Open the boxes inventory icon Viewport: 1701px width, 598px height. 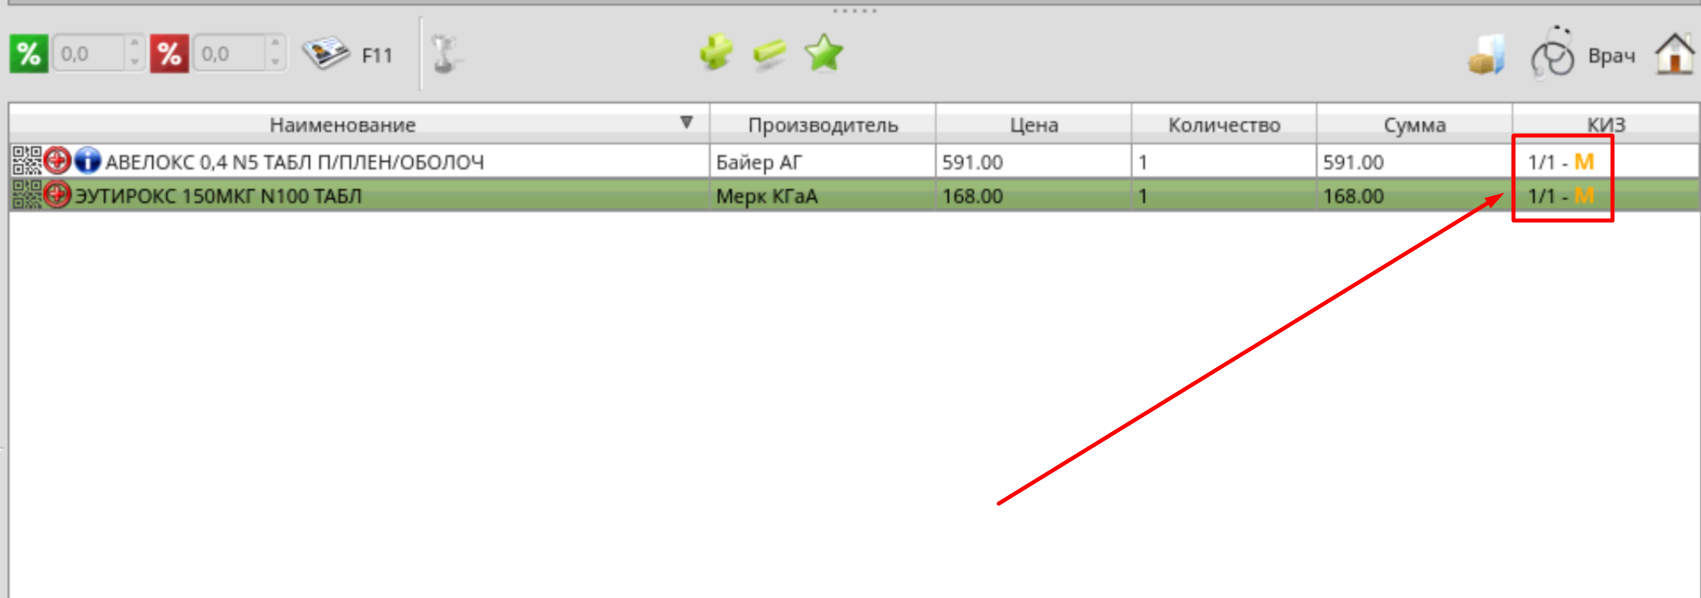(x=1486, y=55)
